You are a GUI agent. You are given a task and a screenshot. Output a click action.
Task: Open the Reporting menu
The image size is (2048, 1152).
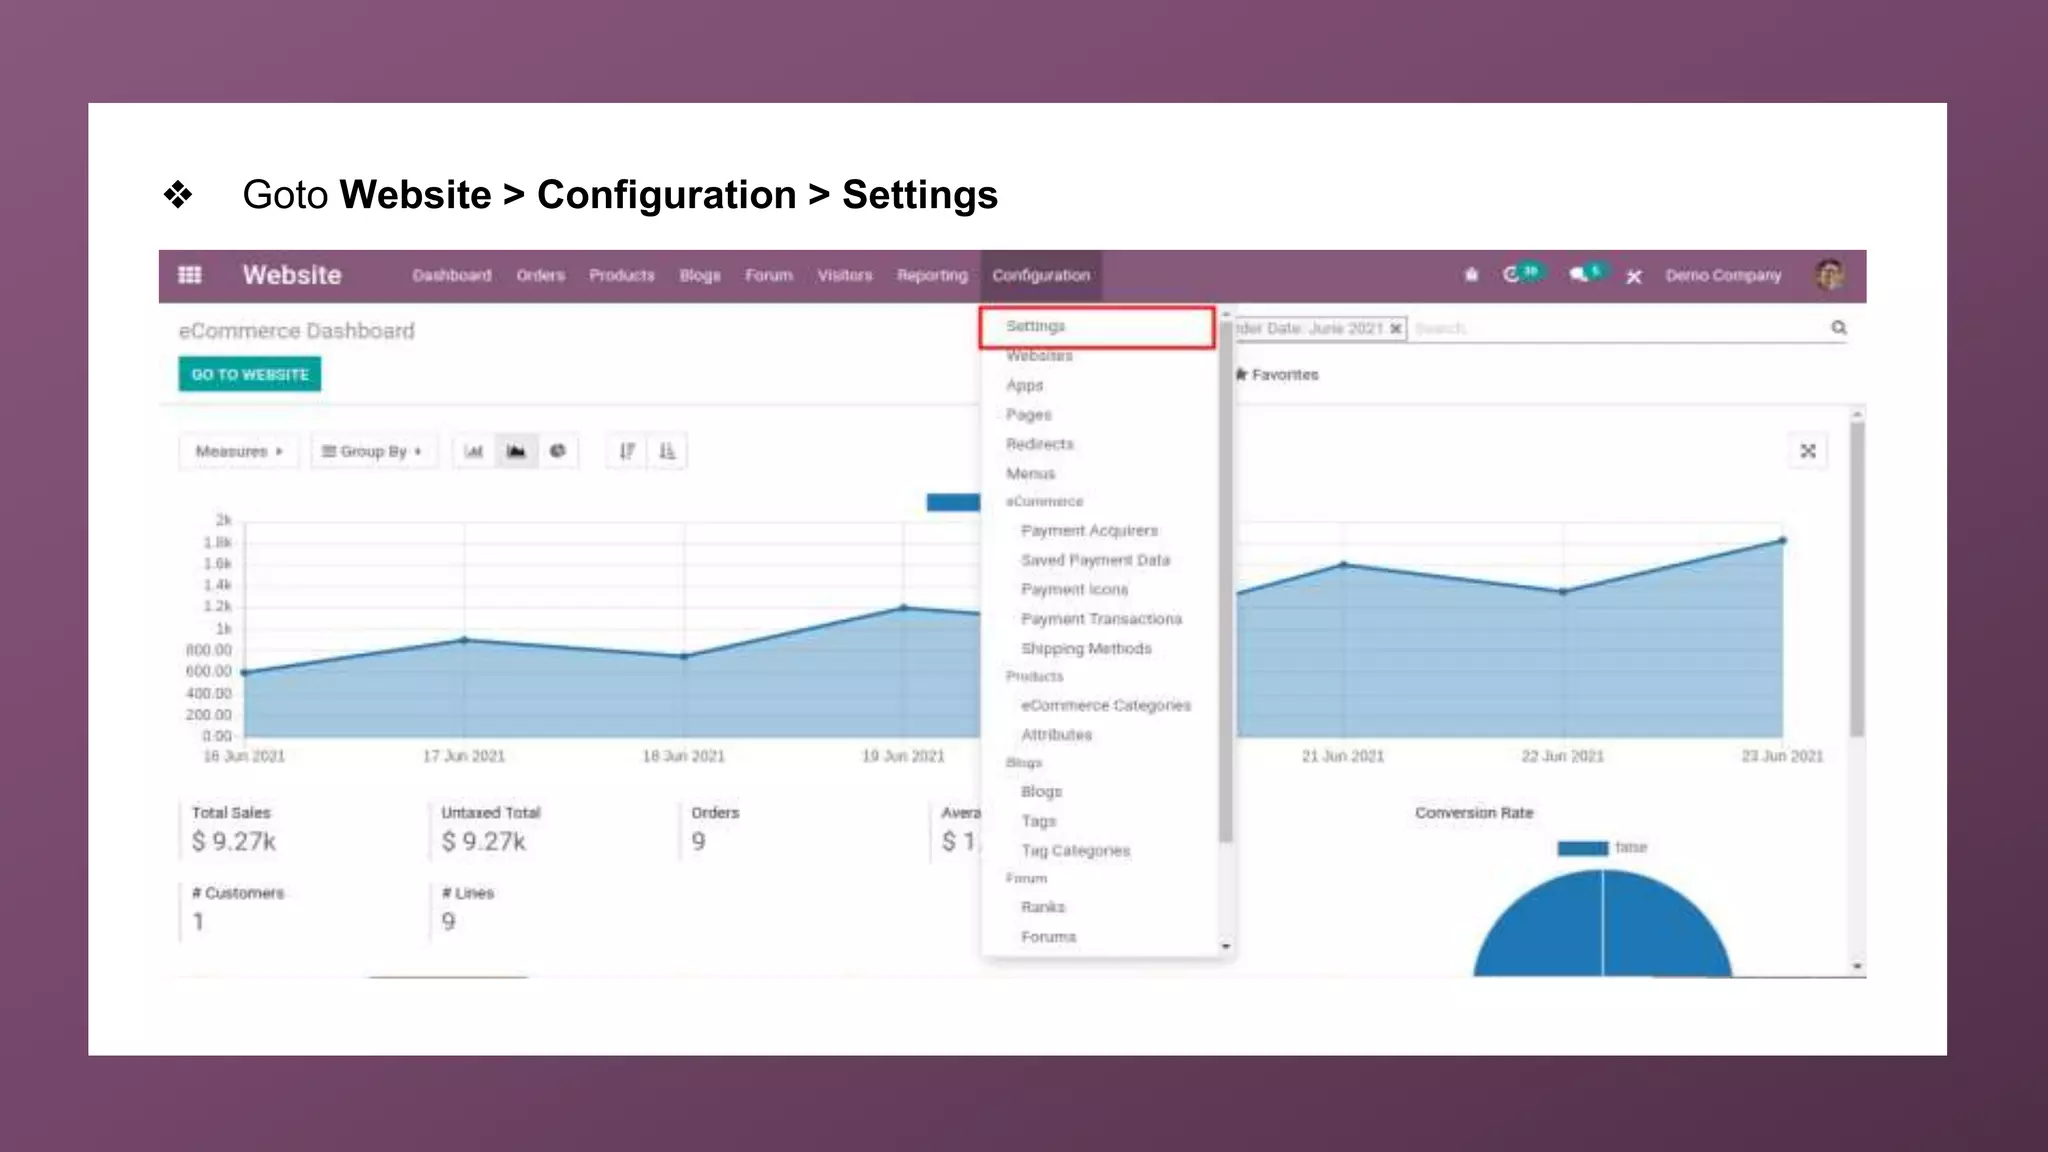[932, 275]
